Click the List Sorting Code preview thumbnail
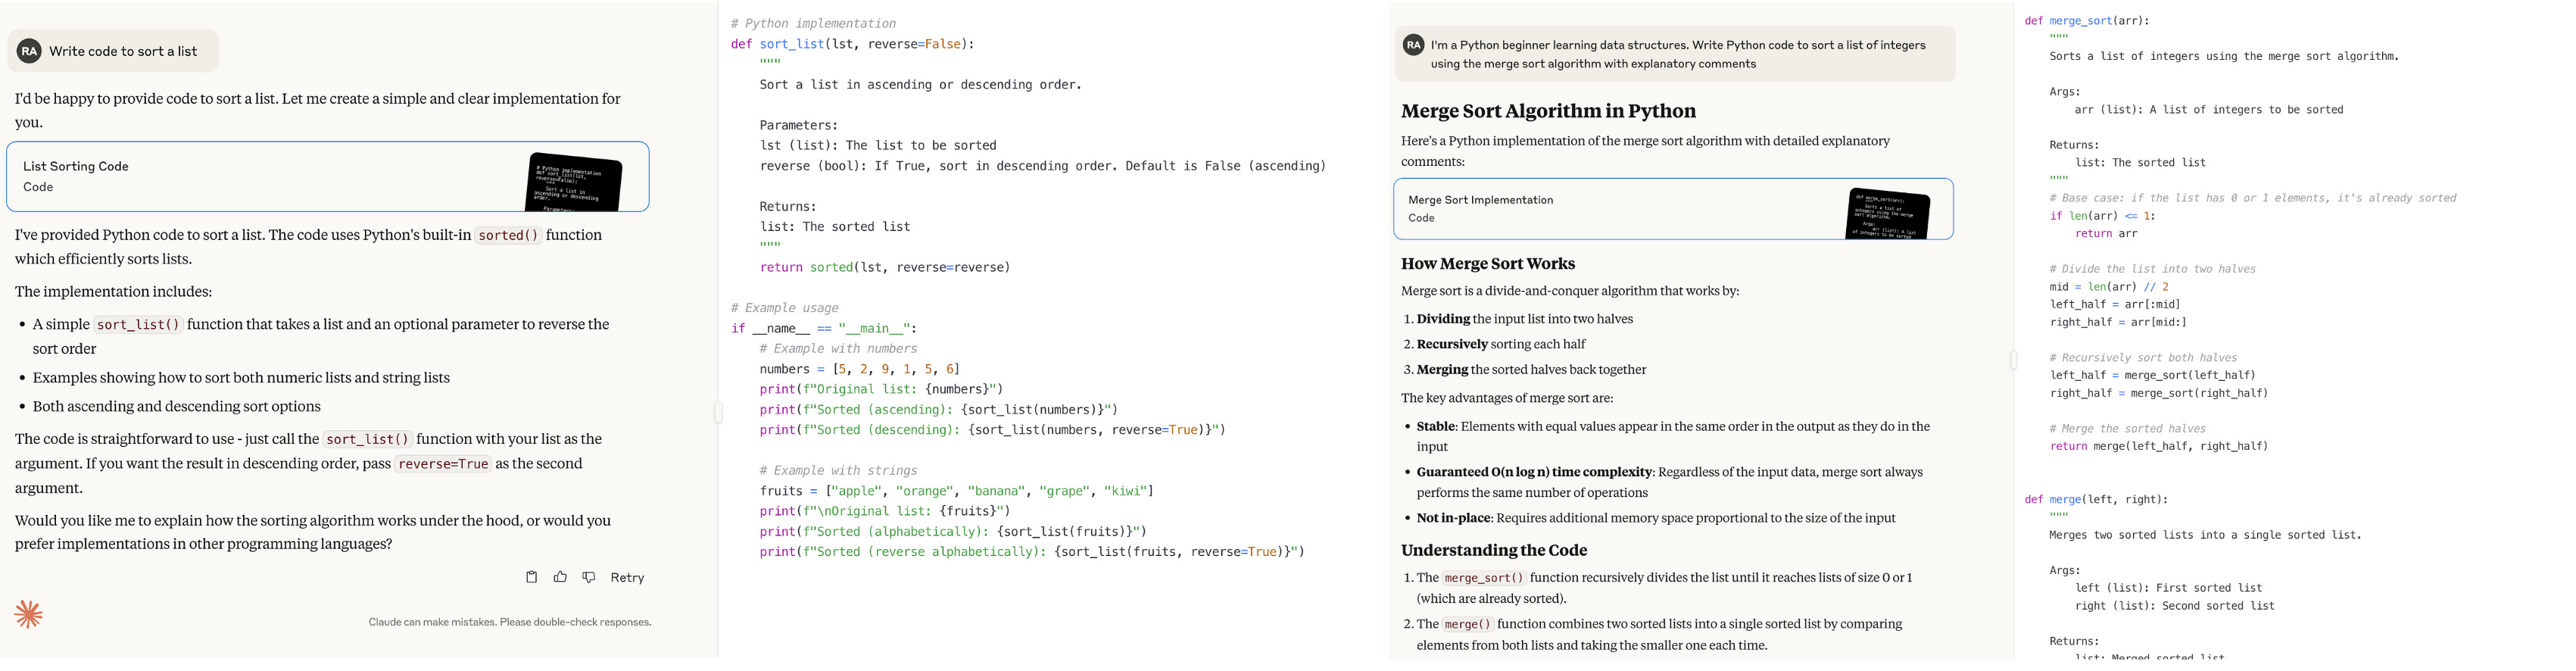 574,182
